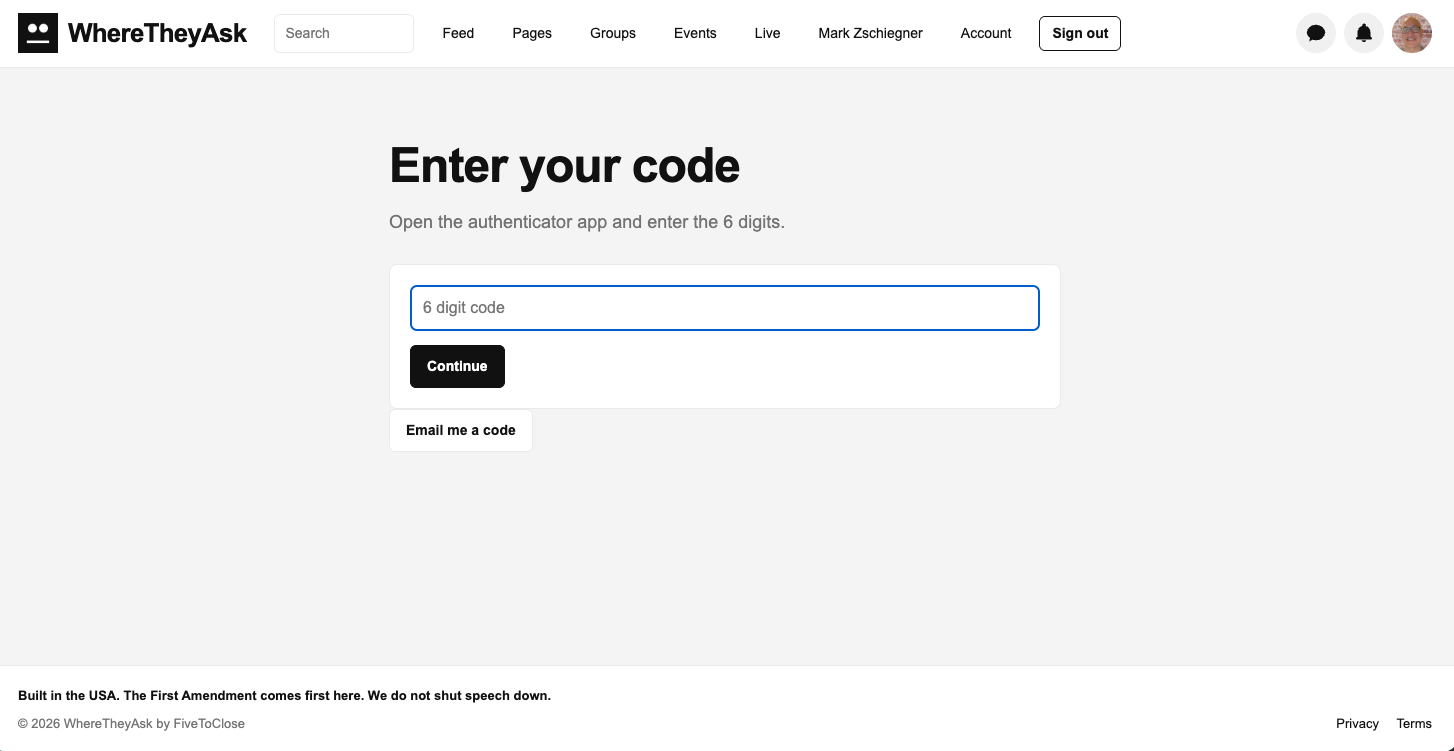The width and height of the screenshot is (1454, 751).
Task: Open the Account settings link
Action: pos(986,33)
